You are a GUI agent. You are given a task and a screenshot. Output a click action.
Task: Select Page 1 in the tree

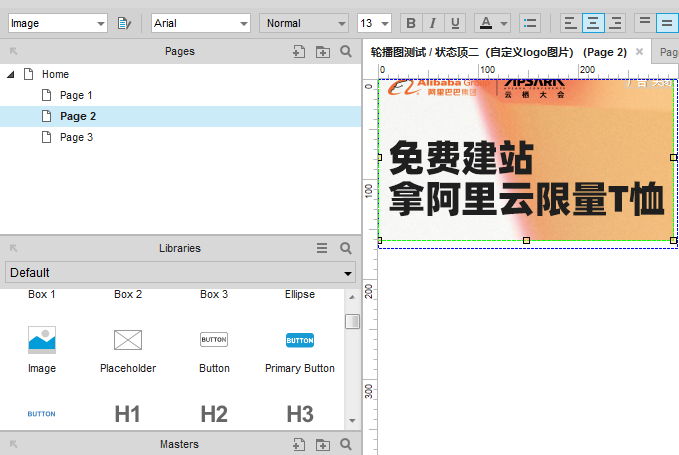click(76, 95)
